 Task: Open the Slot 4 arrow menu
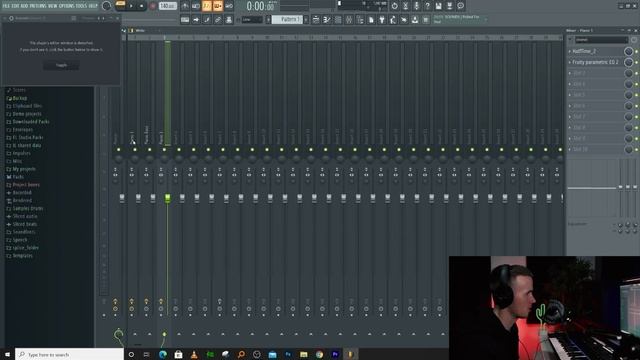point(570,84)
